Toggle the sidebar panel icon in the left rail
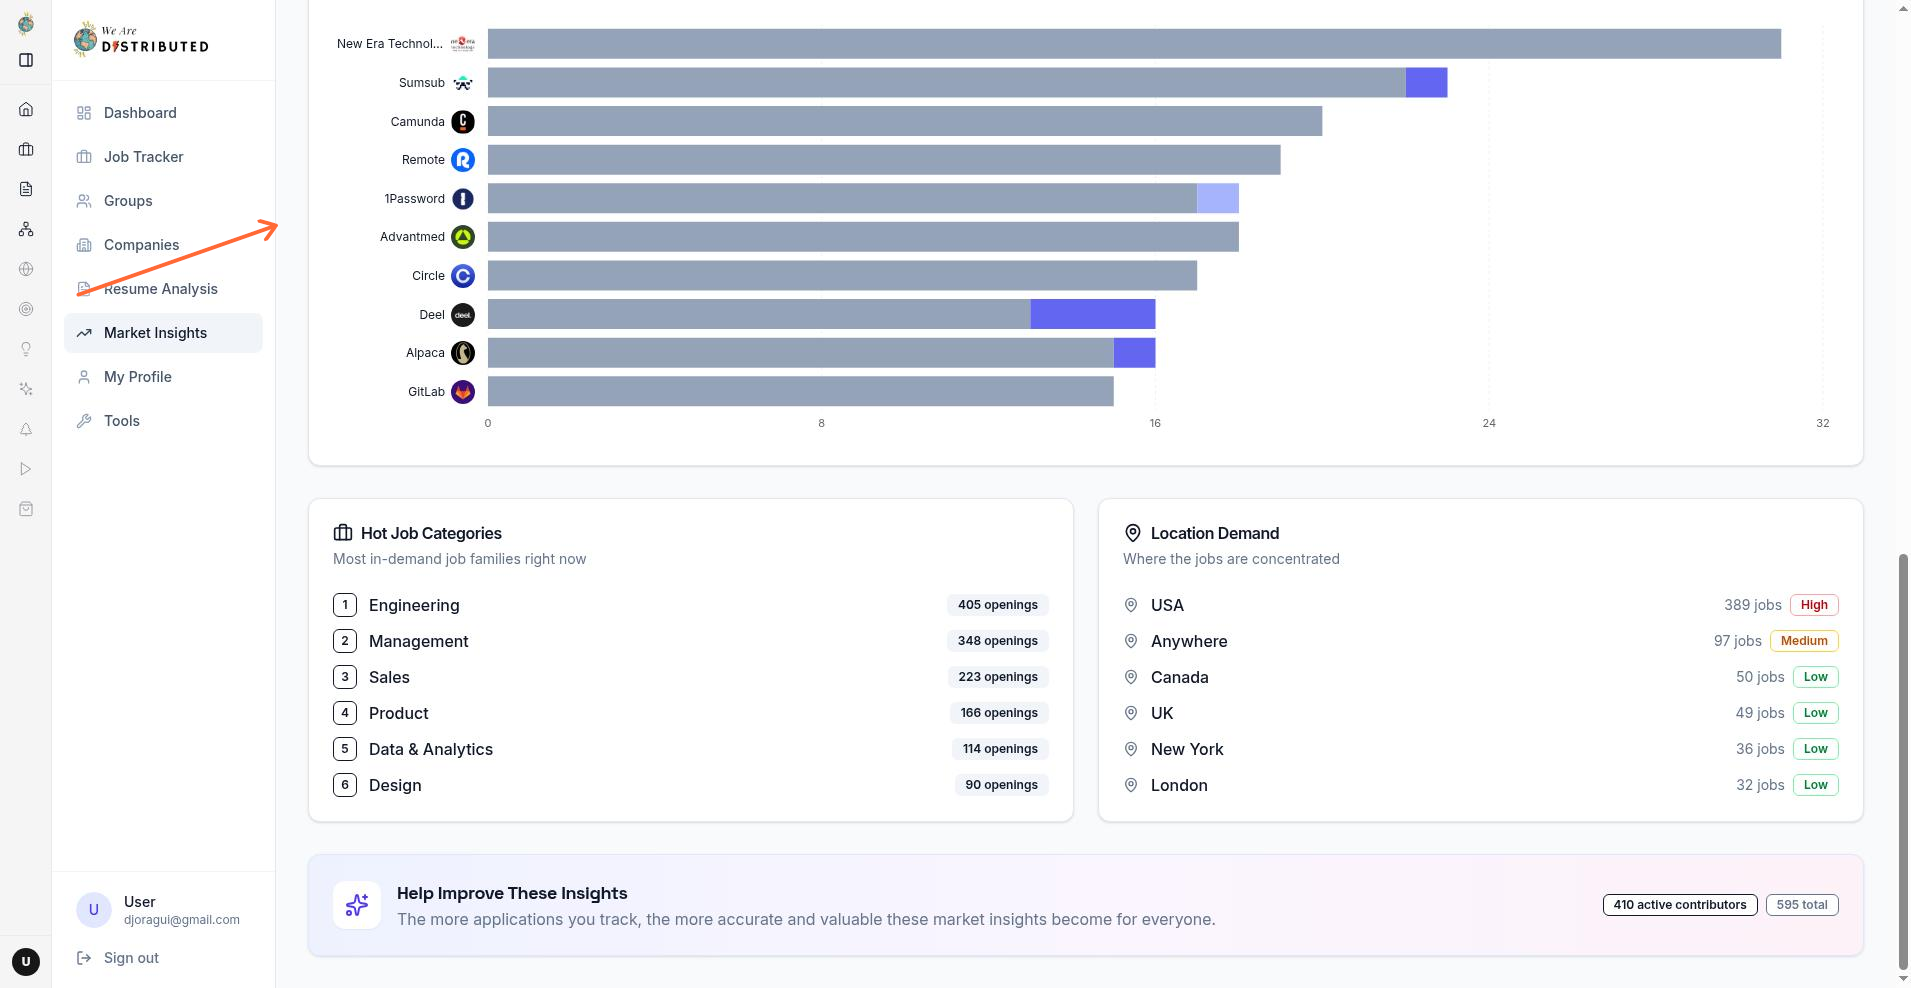This screenshot has height=988, width=1911. pyautogui.click(x=26, y=60)
